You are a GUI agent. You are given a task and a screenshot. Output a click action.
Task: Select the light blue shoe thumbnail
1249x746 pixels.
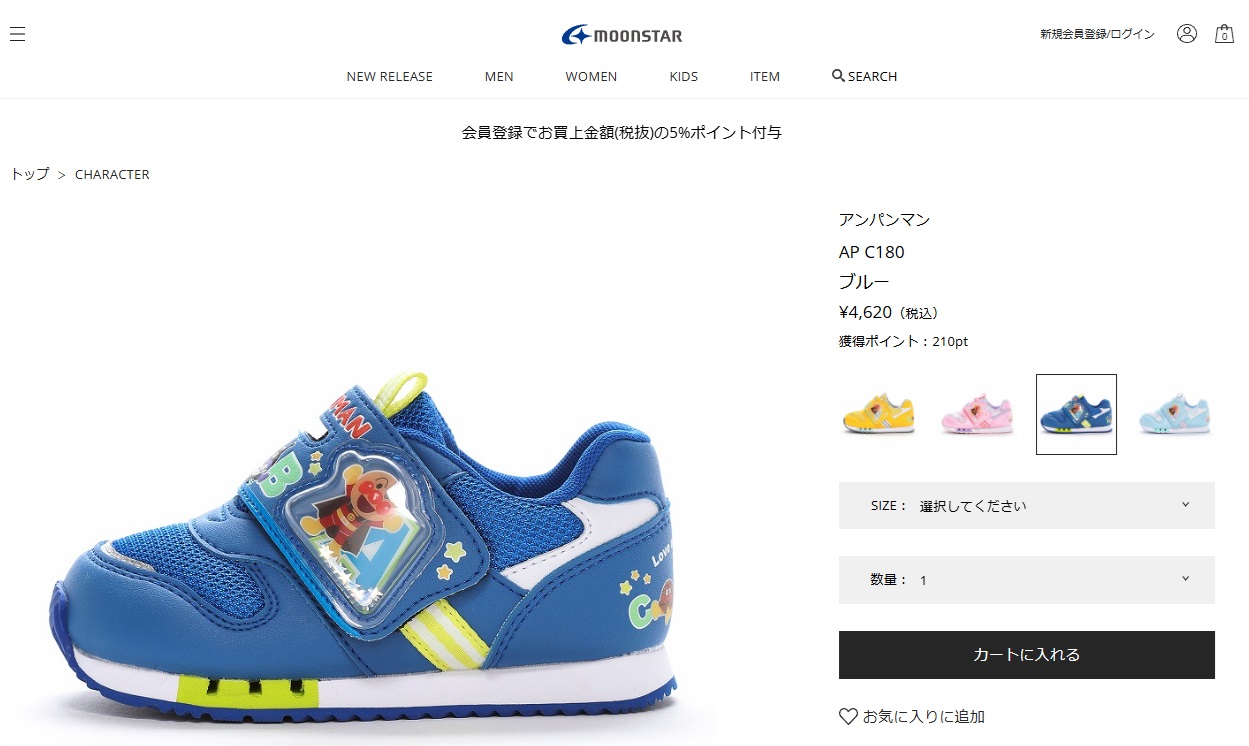[1175, 414]
